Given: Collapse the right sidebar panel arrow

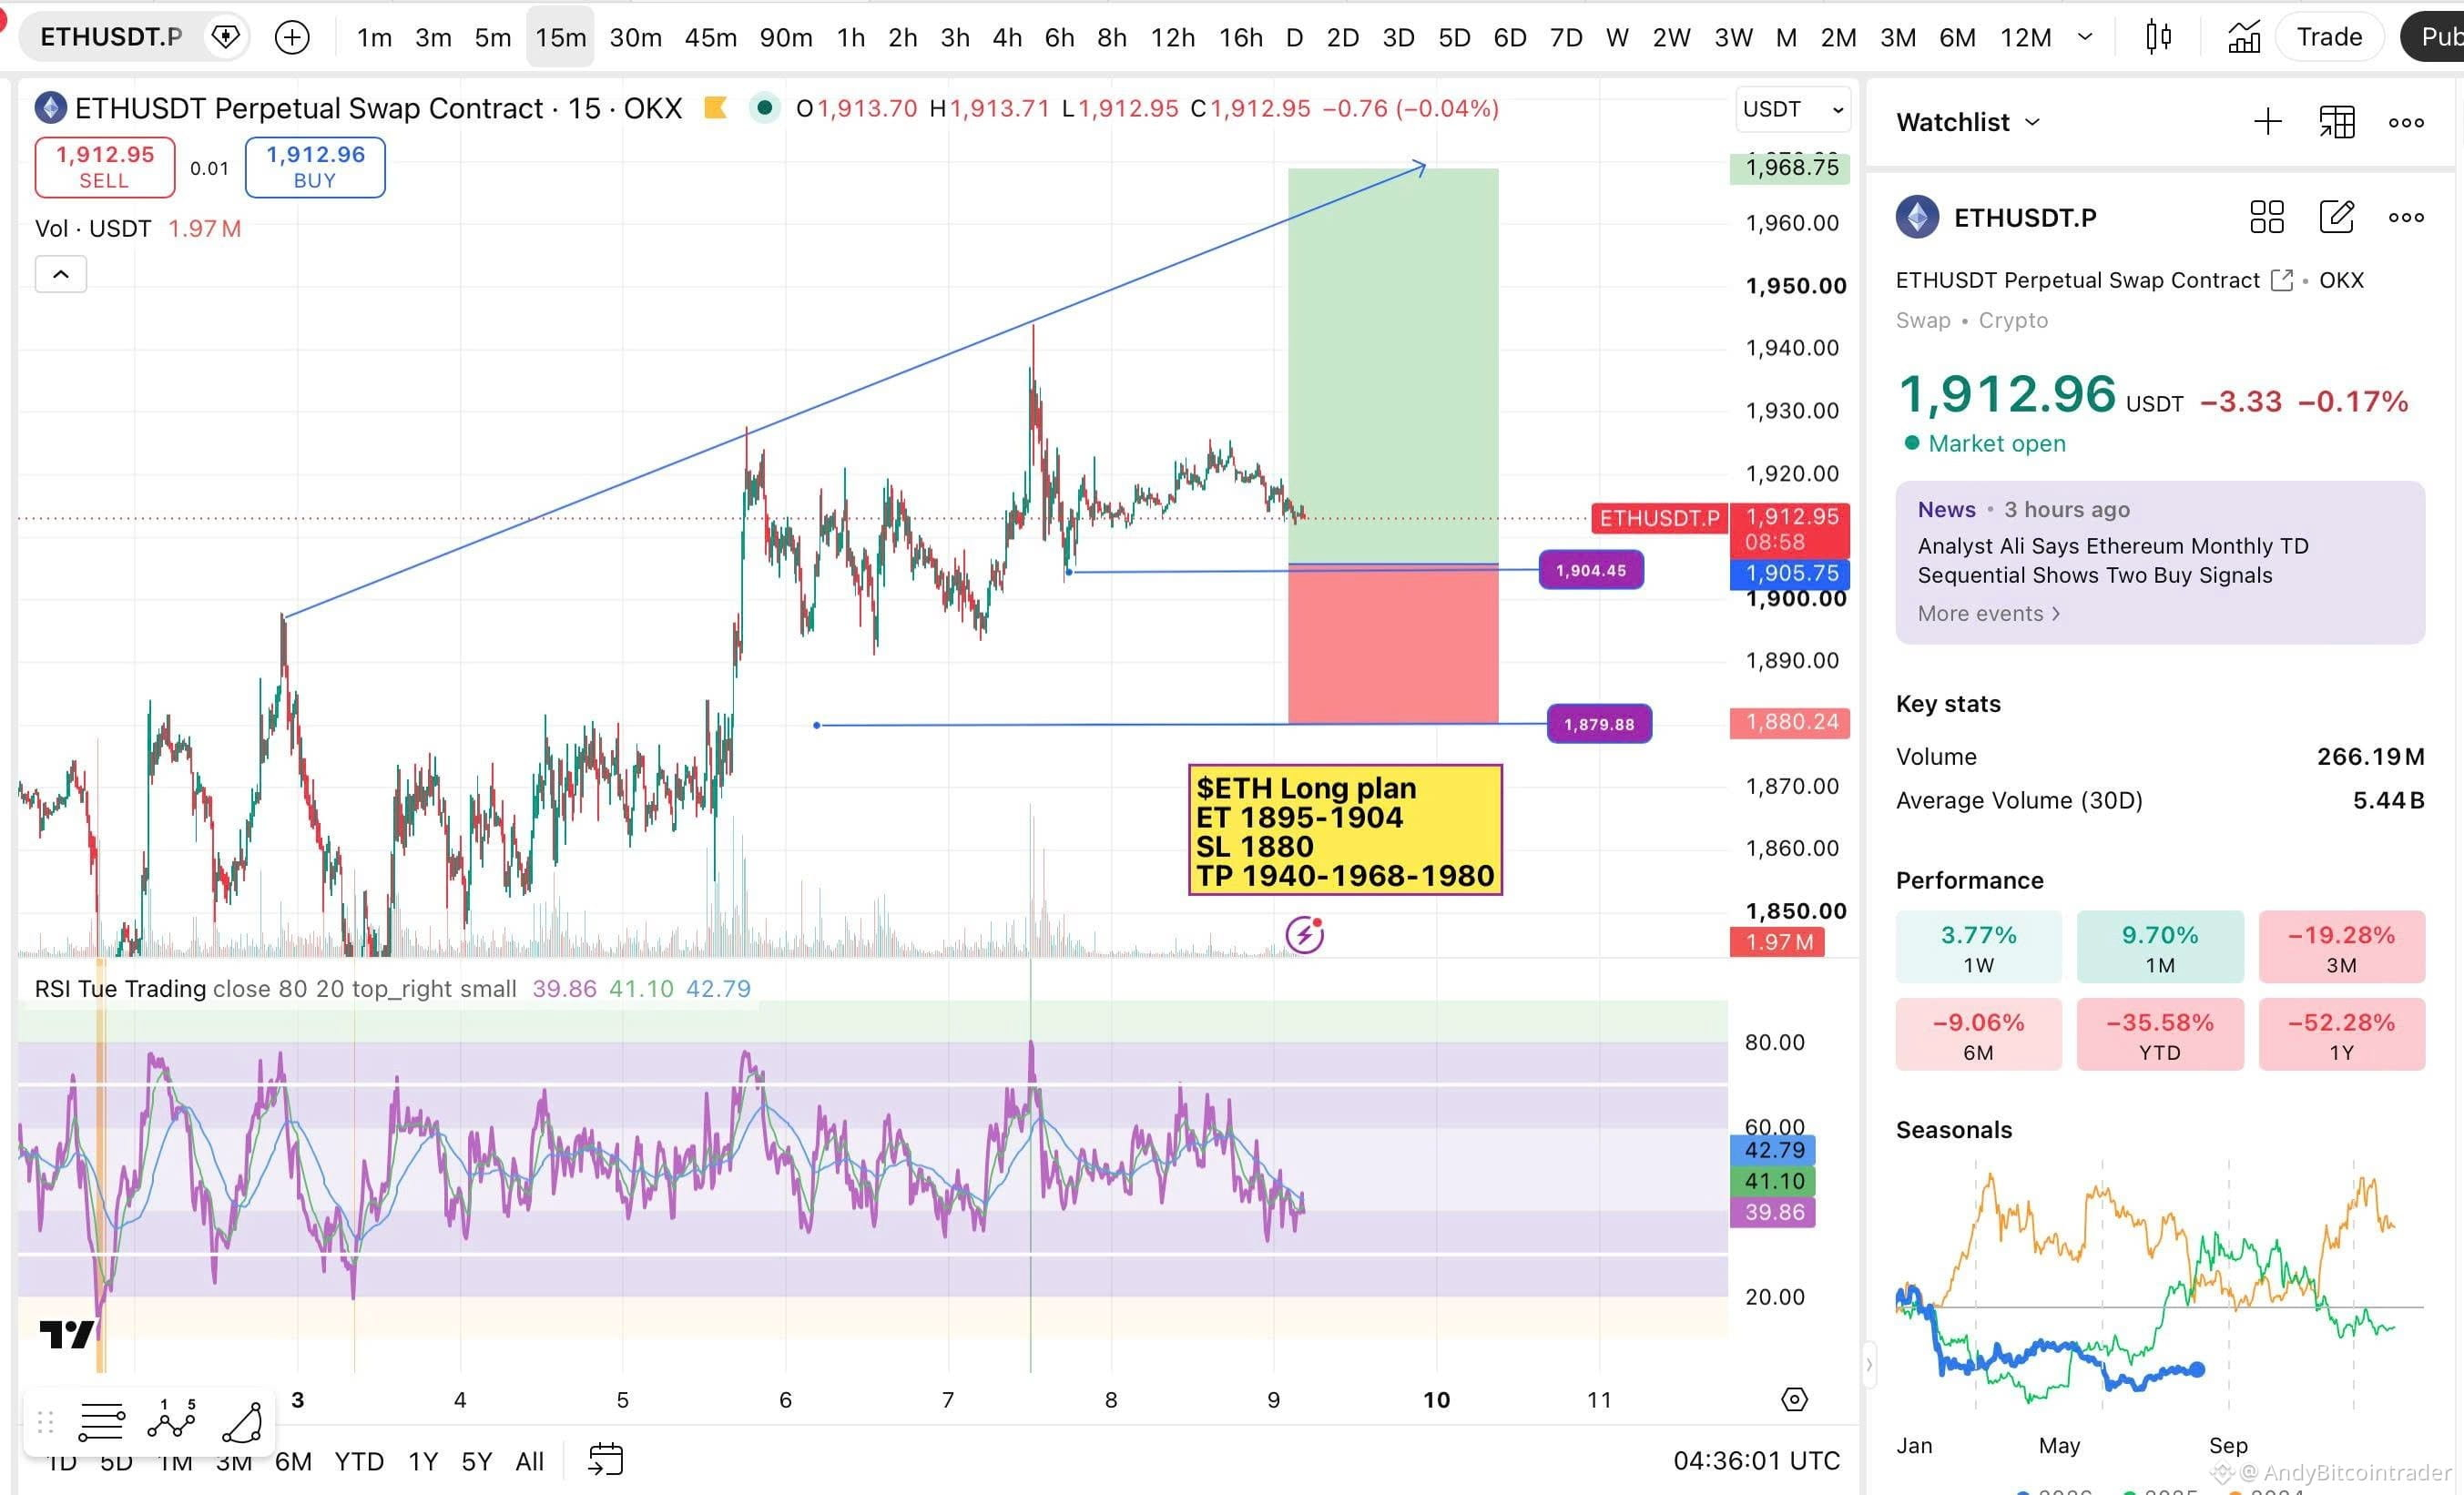Looking at the screenshot, I should (1868, 1364).
